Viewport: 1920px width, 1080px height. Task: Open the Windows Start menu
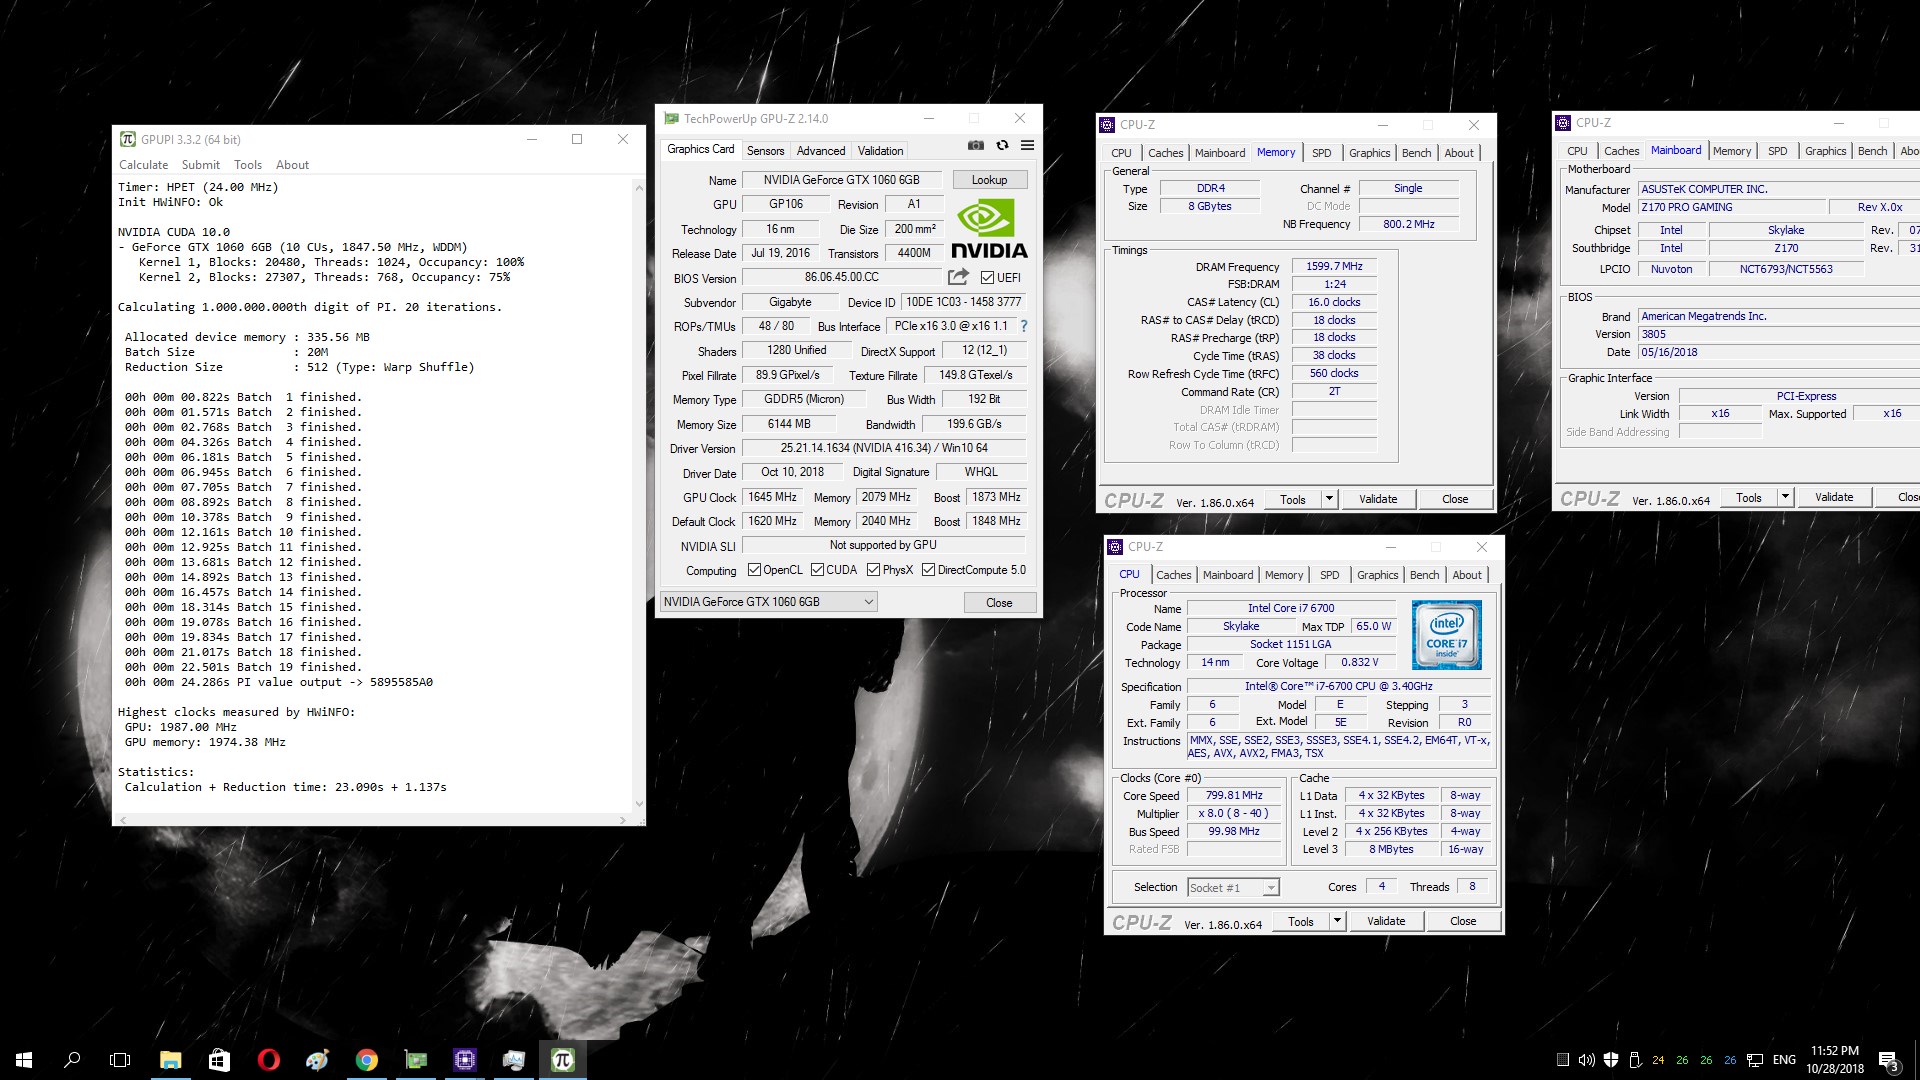tap(24, 1060)
